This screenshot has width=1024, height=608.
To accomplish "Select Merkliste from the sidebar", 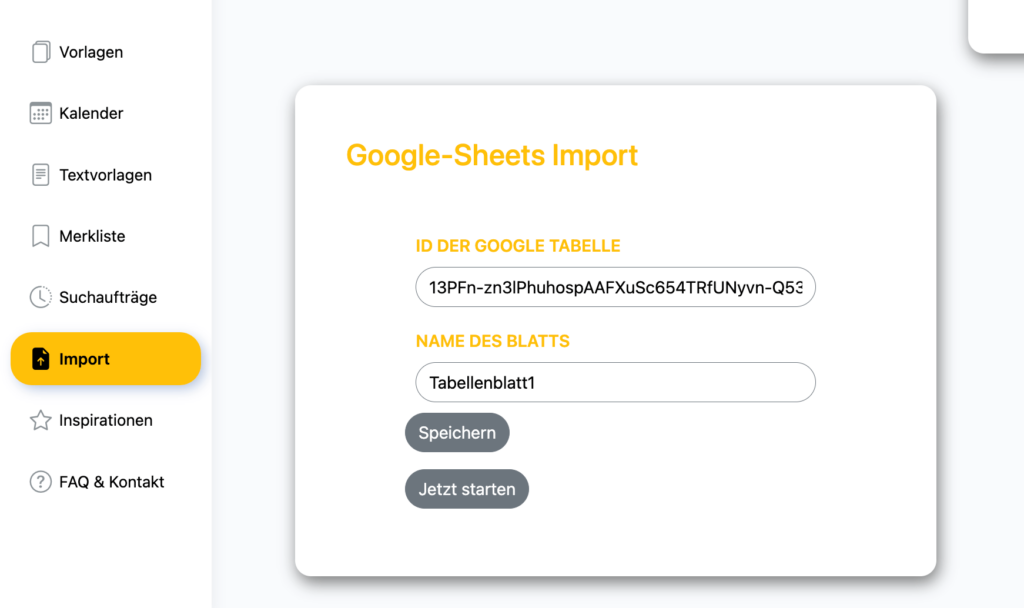I will [x=106, y=236].
